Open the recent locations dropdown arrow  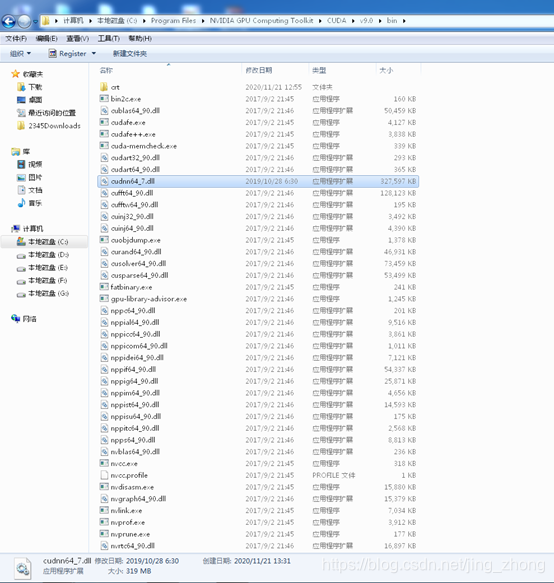pyautogui.click(x=35, y=22)
